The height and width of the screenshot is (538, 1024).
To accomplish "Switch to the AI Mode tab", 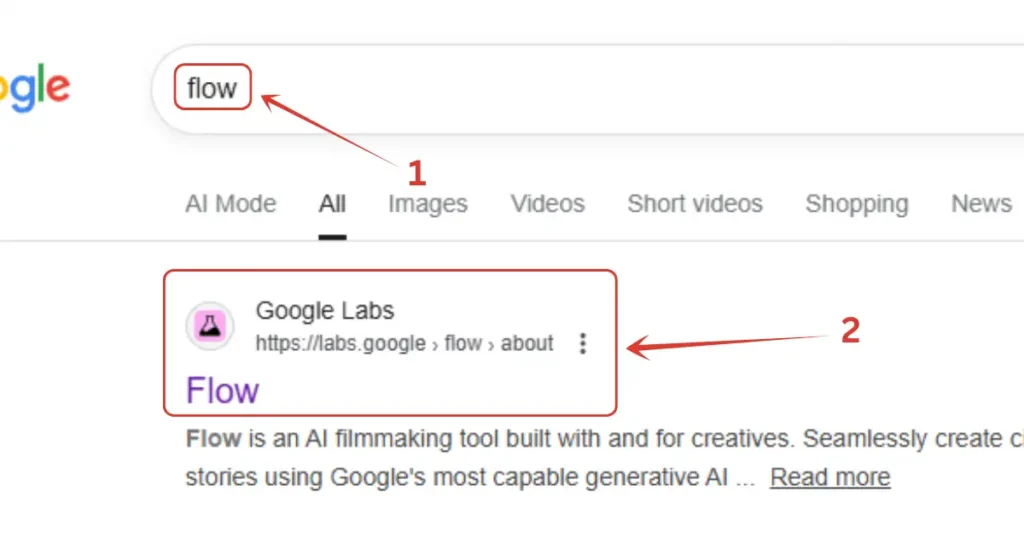I will 231,204.
